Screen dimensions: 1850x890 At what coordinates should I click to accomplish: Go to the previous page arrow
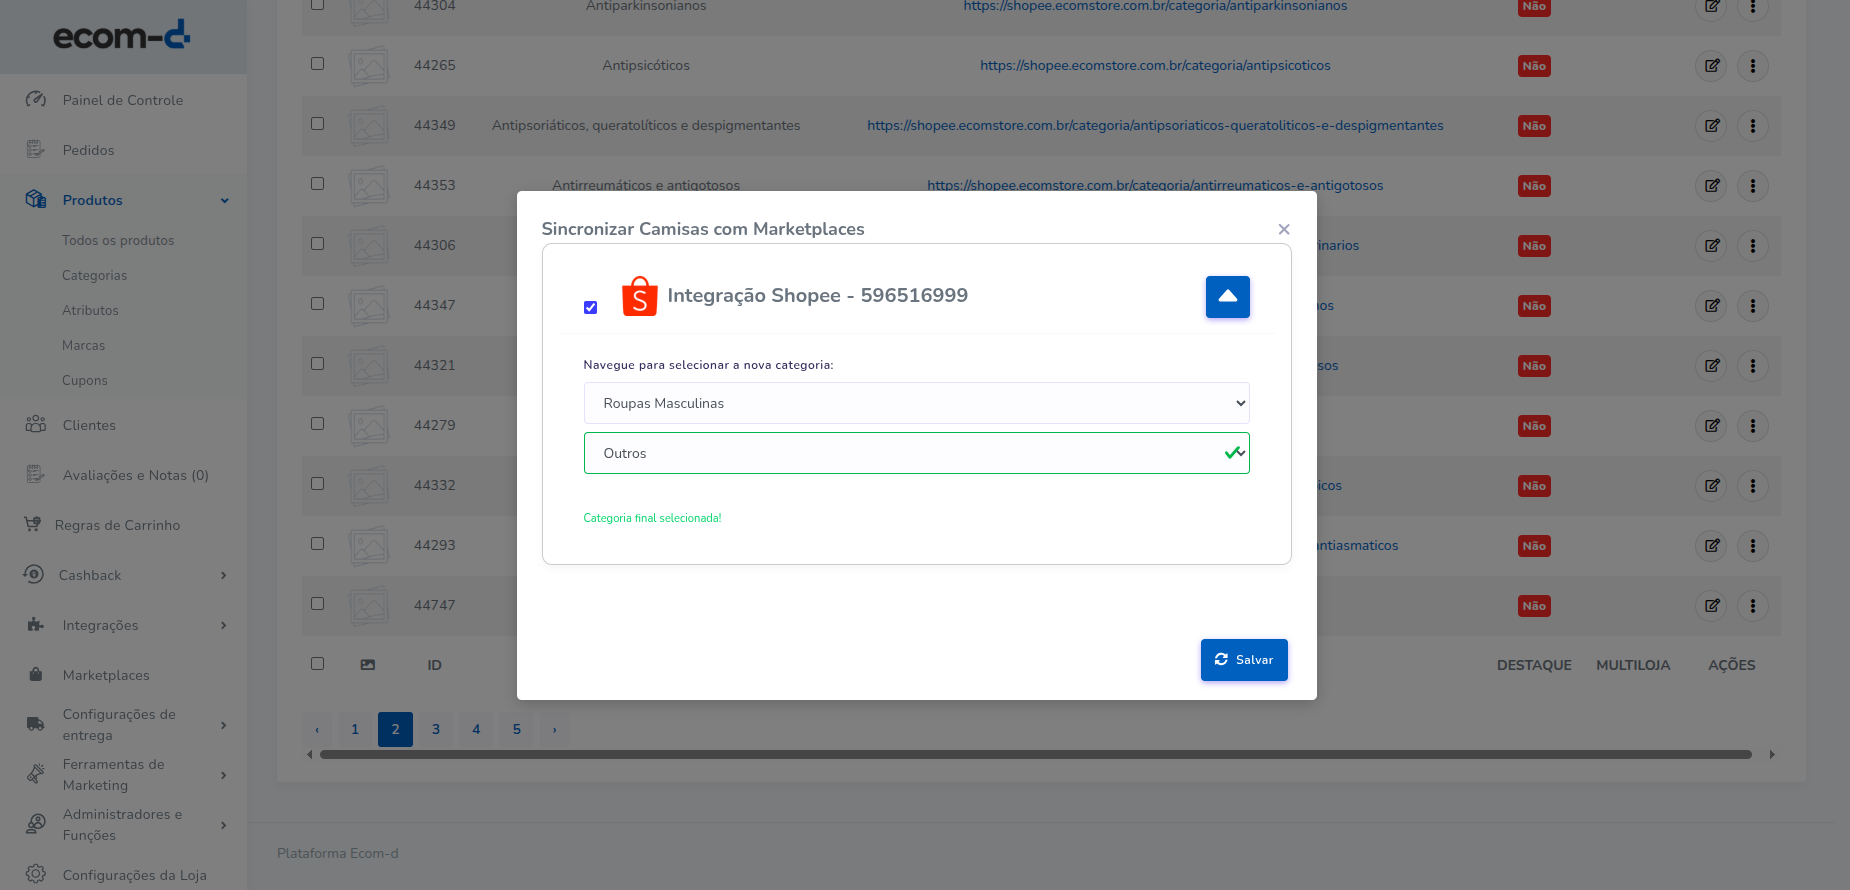pyautogui.click(x=317, y=729)
